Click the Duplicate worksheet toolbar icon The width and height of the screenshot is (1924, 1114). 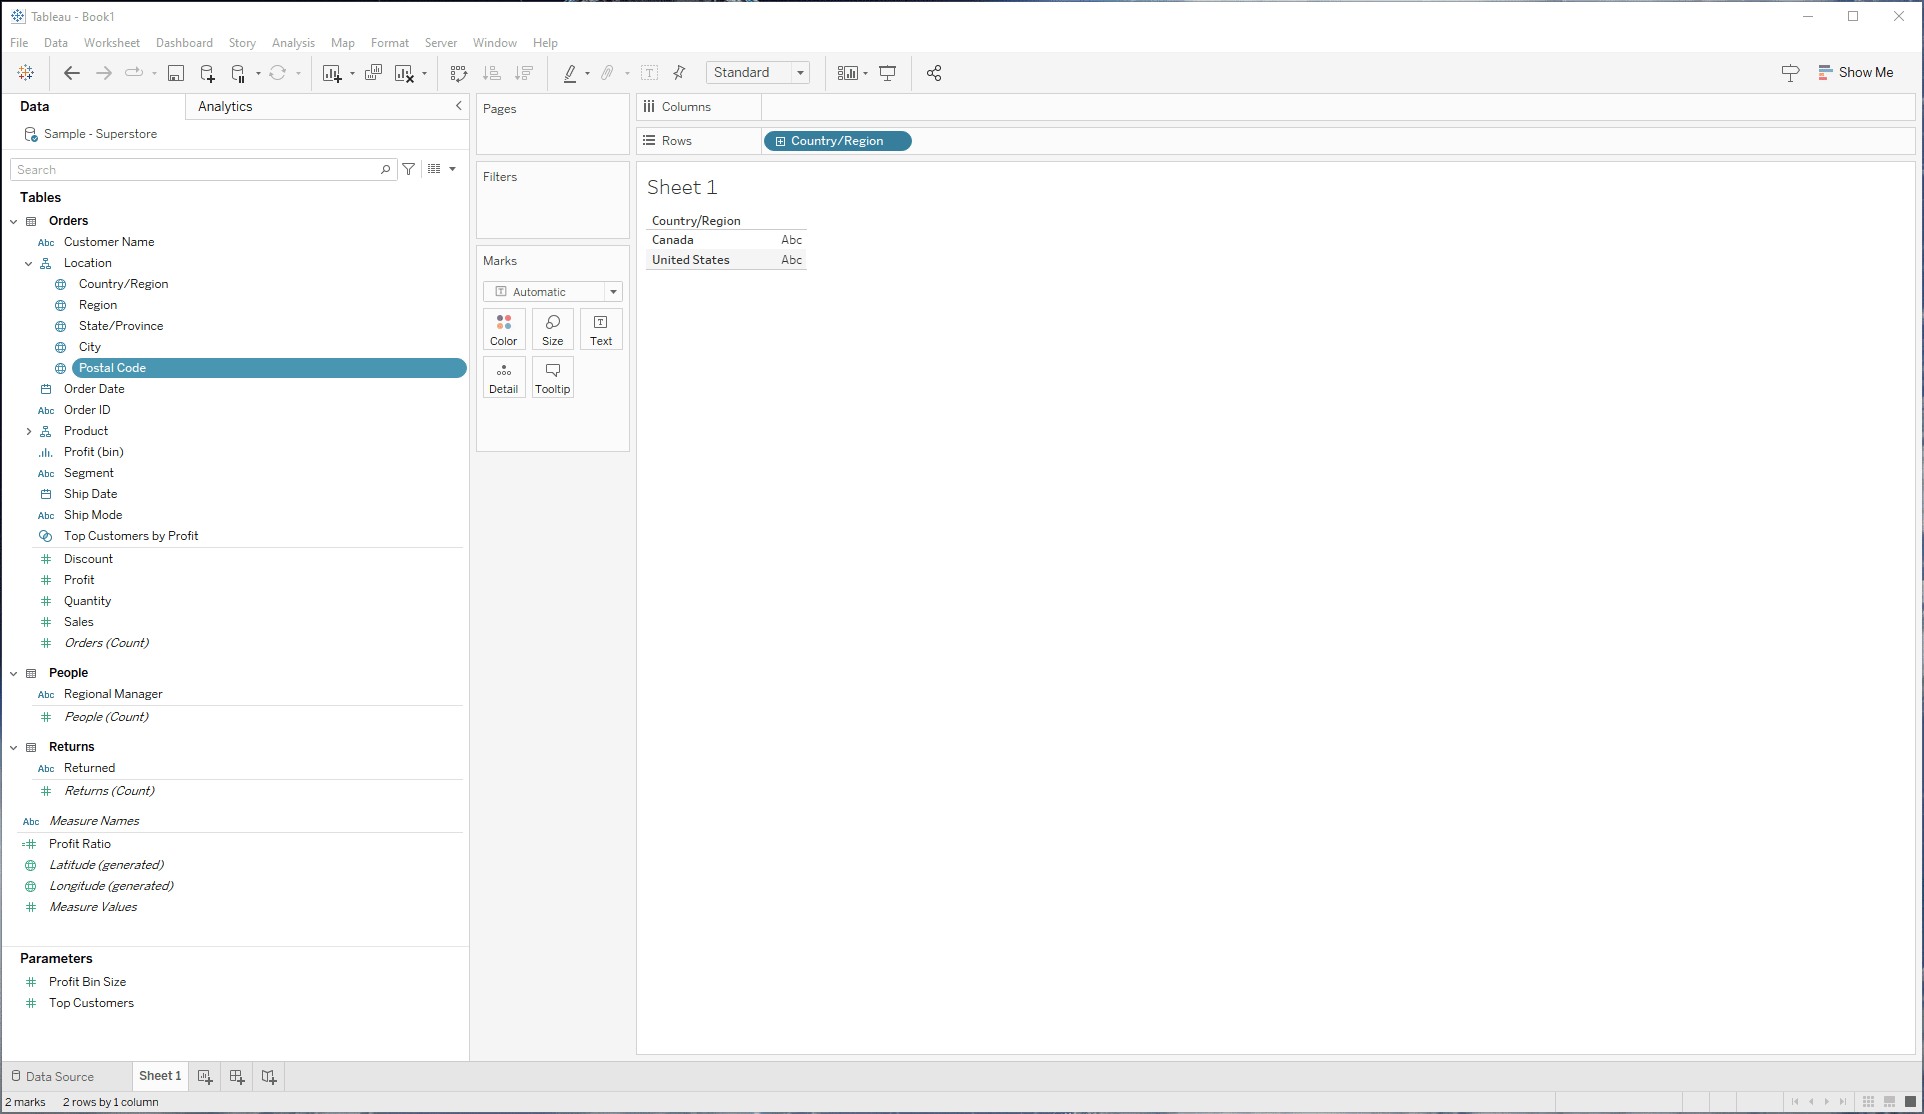[x=373, y=73]
